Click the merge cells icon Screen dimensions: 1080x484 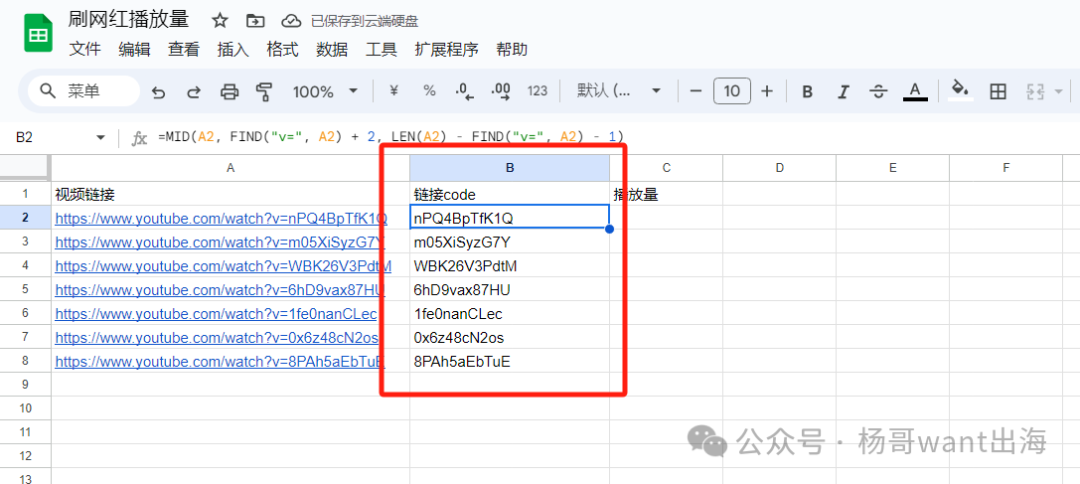coord(1035,92)
